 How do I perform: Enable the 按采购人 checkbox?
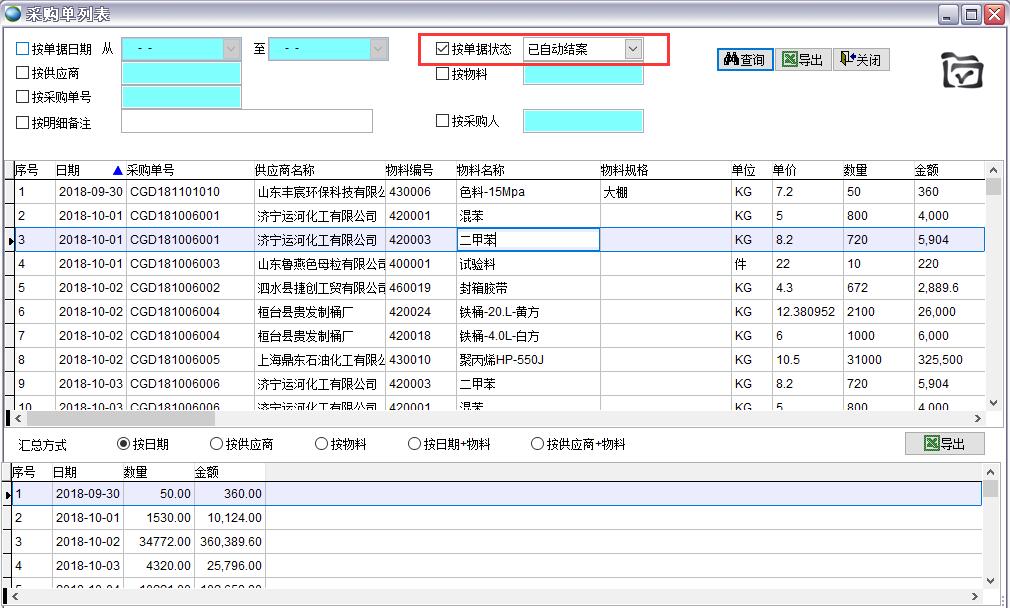click(443, 121)
